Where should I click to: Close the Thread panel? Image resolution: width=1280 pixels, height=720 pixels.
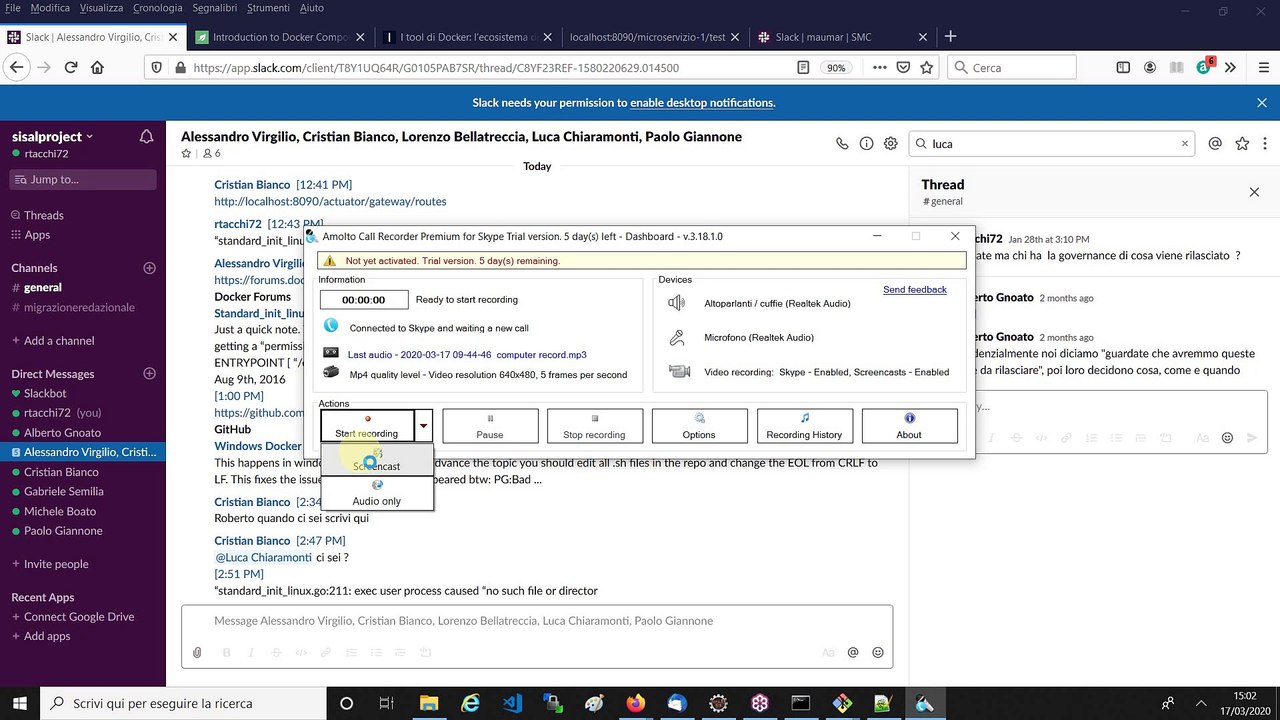[x=1254, y=192]
